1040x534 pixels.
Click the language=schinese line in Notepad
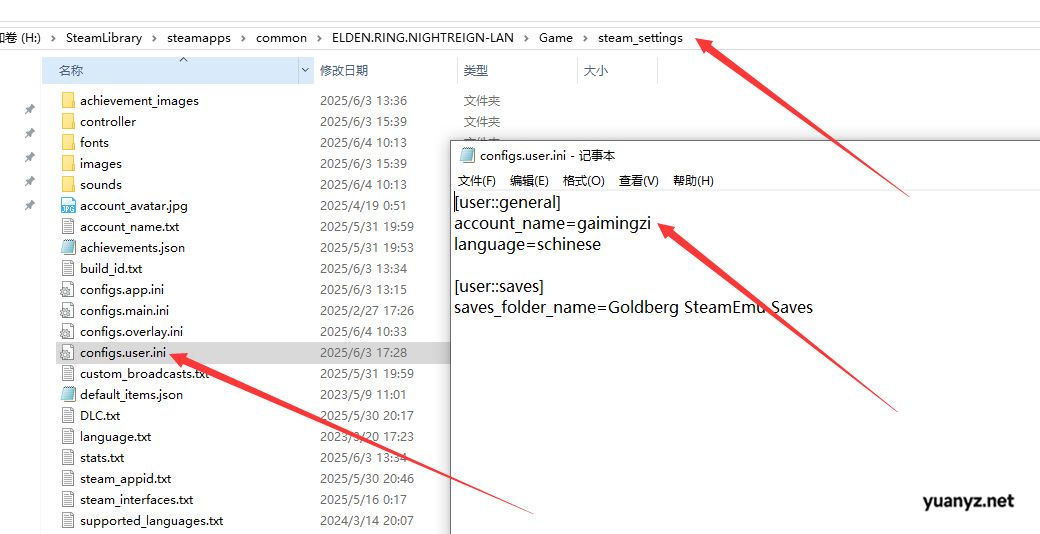coord(527,245)
